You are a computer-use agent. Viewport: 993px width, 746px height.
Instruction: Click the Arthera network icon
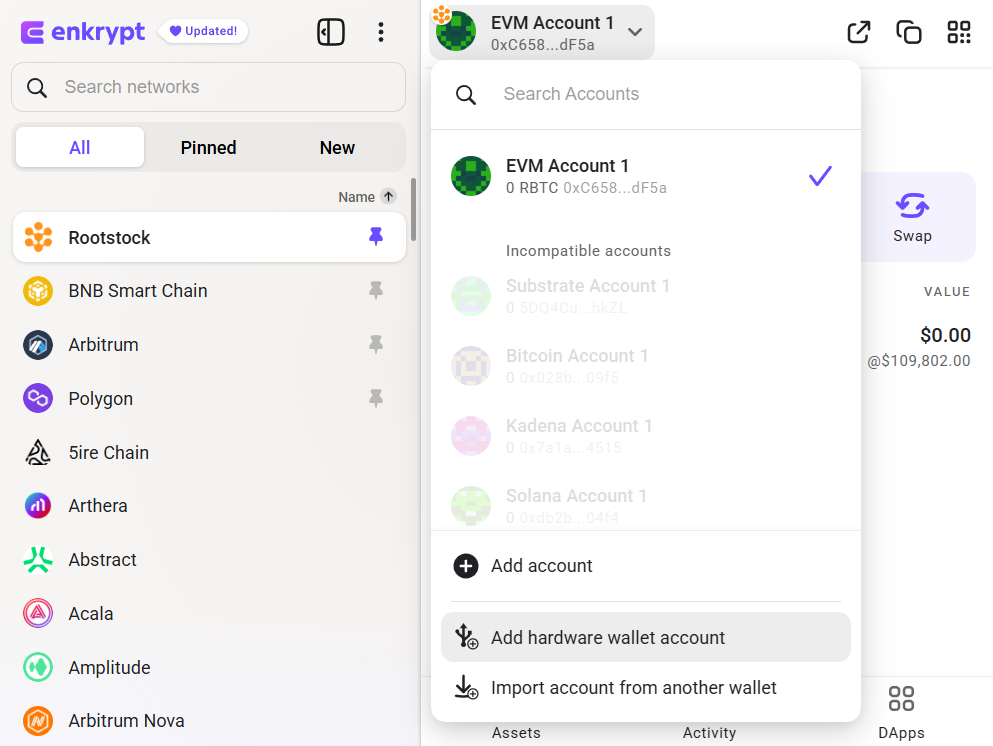38,506
